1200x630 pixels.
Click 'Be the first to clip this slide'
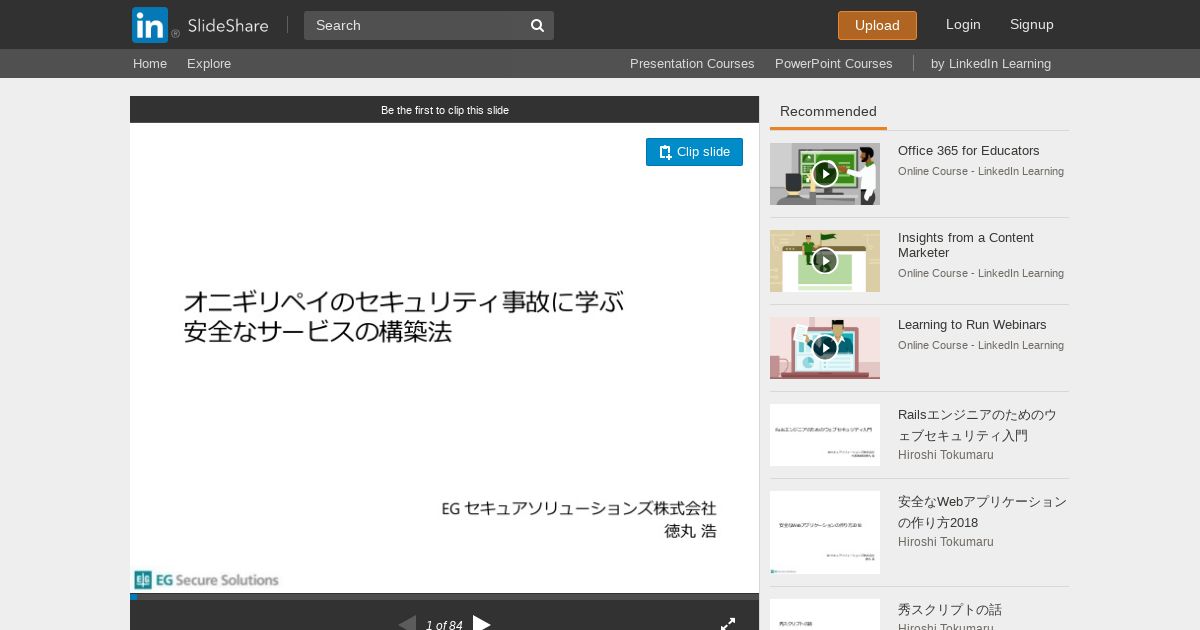click(x=445, y=110)
